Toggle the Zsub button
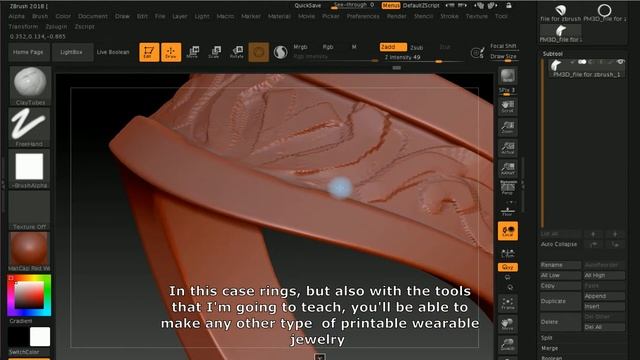 417,48
